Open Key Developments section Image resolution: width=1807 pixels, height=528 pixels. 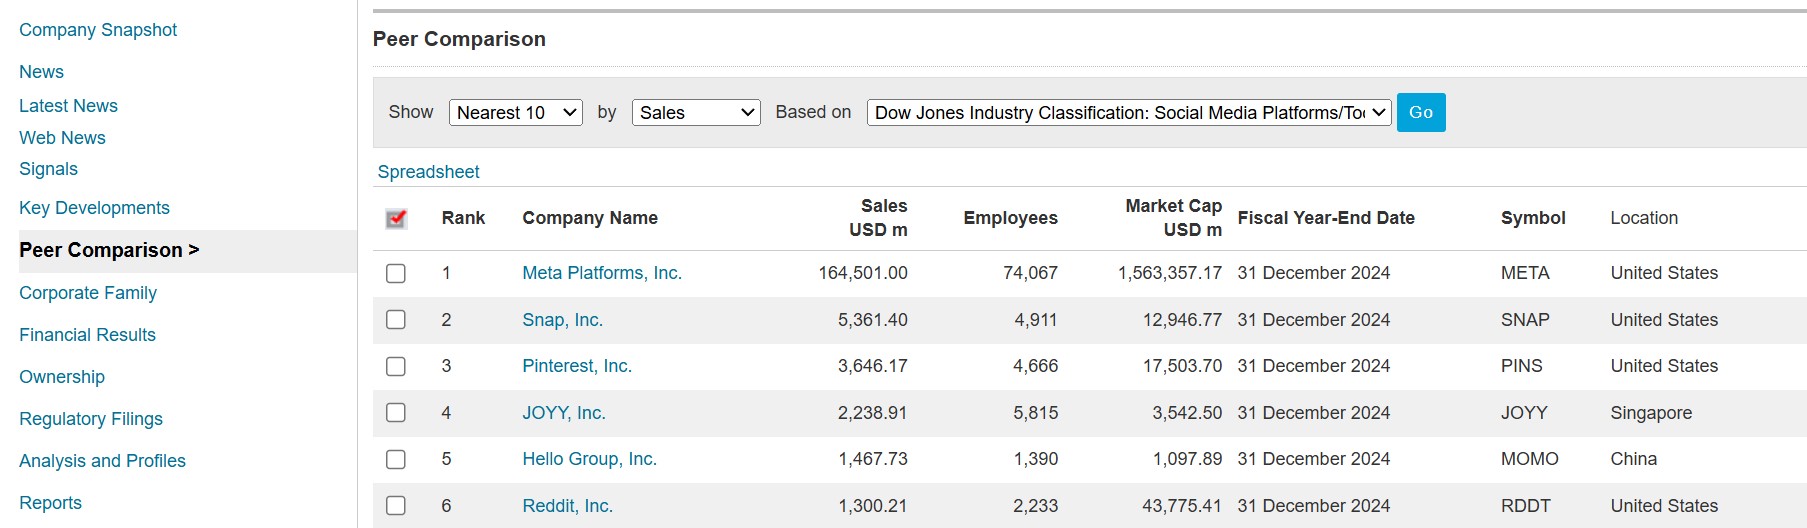(x=94, y=208)
